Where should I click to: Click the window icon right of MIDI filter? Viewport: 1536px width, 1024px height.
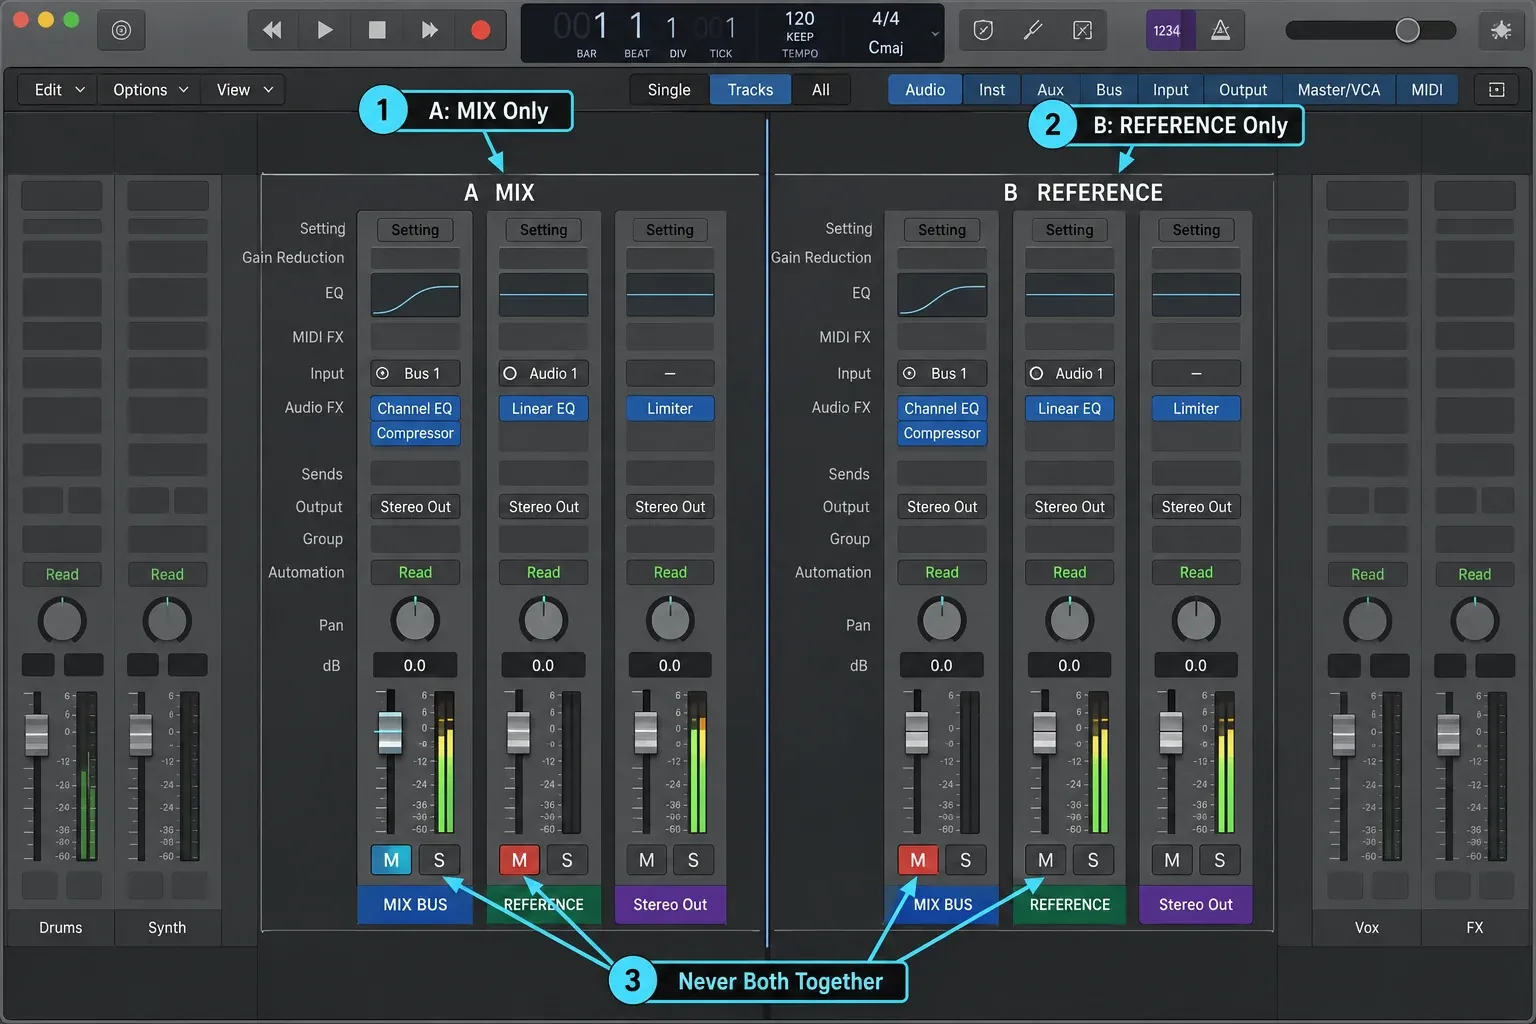point(1496,90)
